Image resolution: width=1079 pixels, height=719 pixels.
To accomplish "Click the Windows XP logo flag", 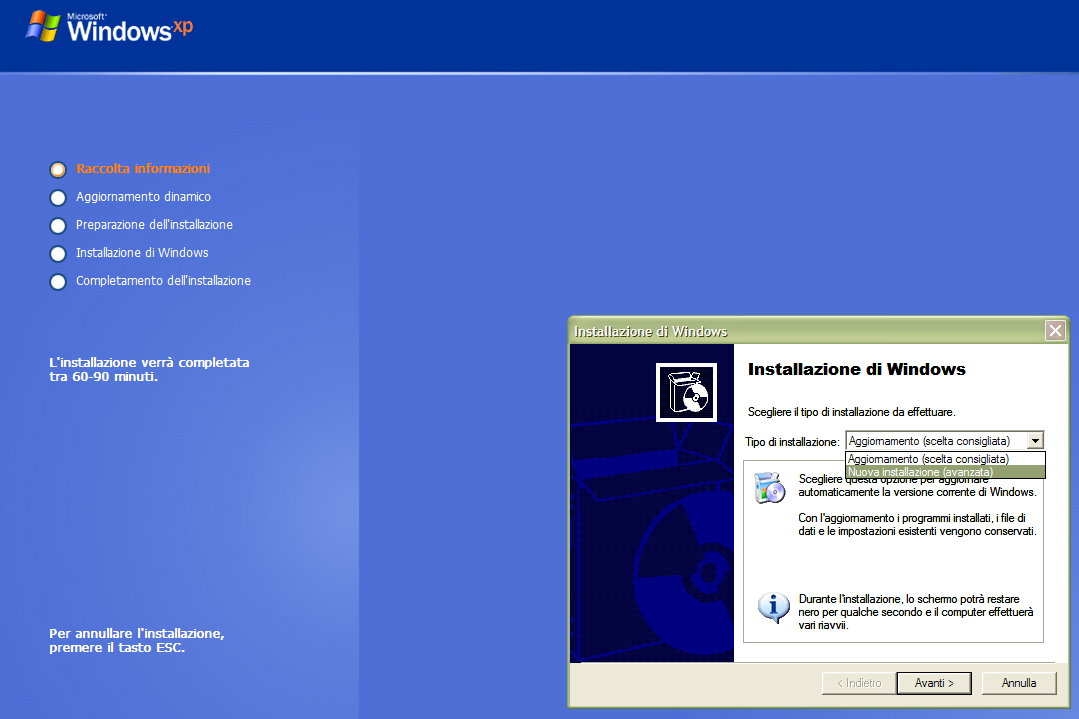I will [43, 26].
